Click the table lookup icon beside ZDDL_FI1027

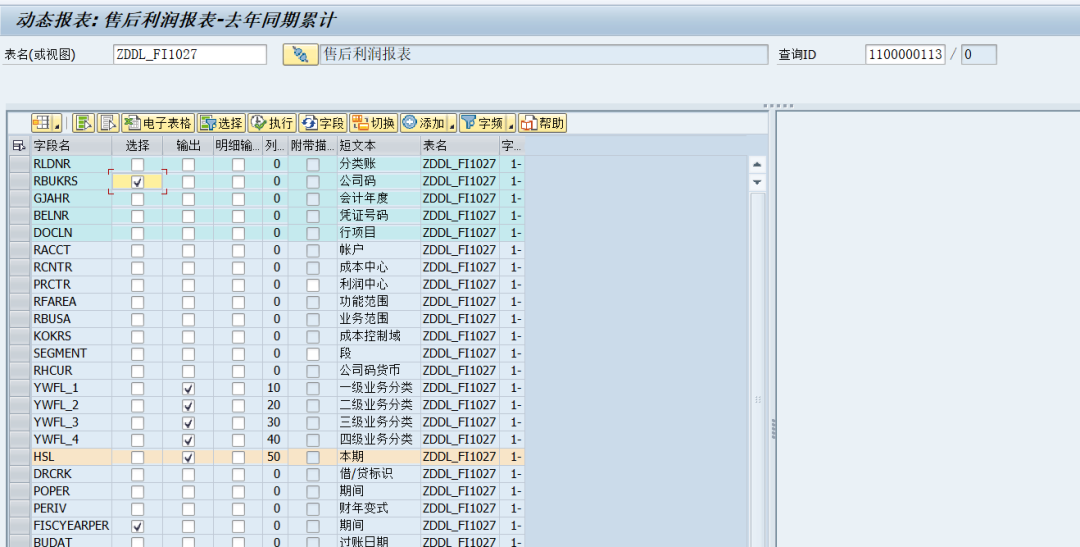[x=300, y=54]
